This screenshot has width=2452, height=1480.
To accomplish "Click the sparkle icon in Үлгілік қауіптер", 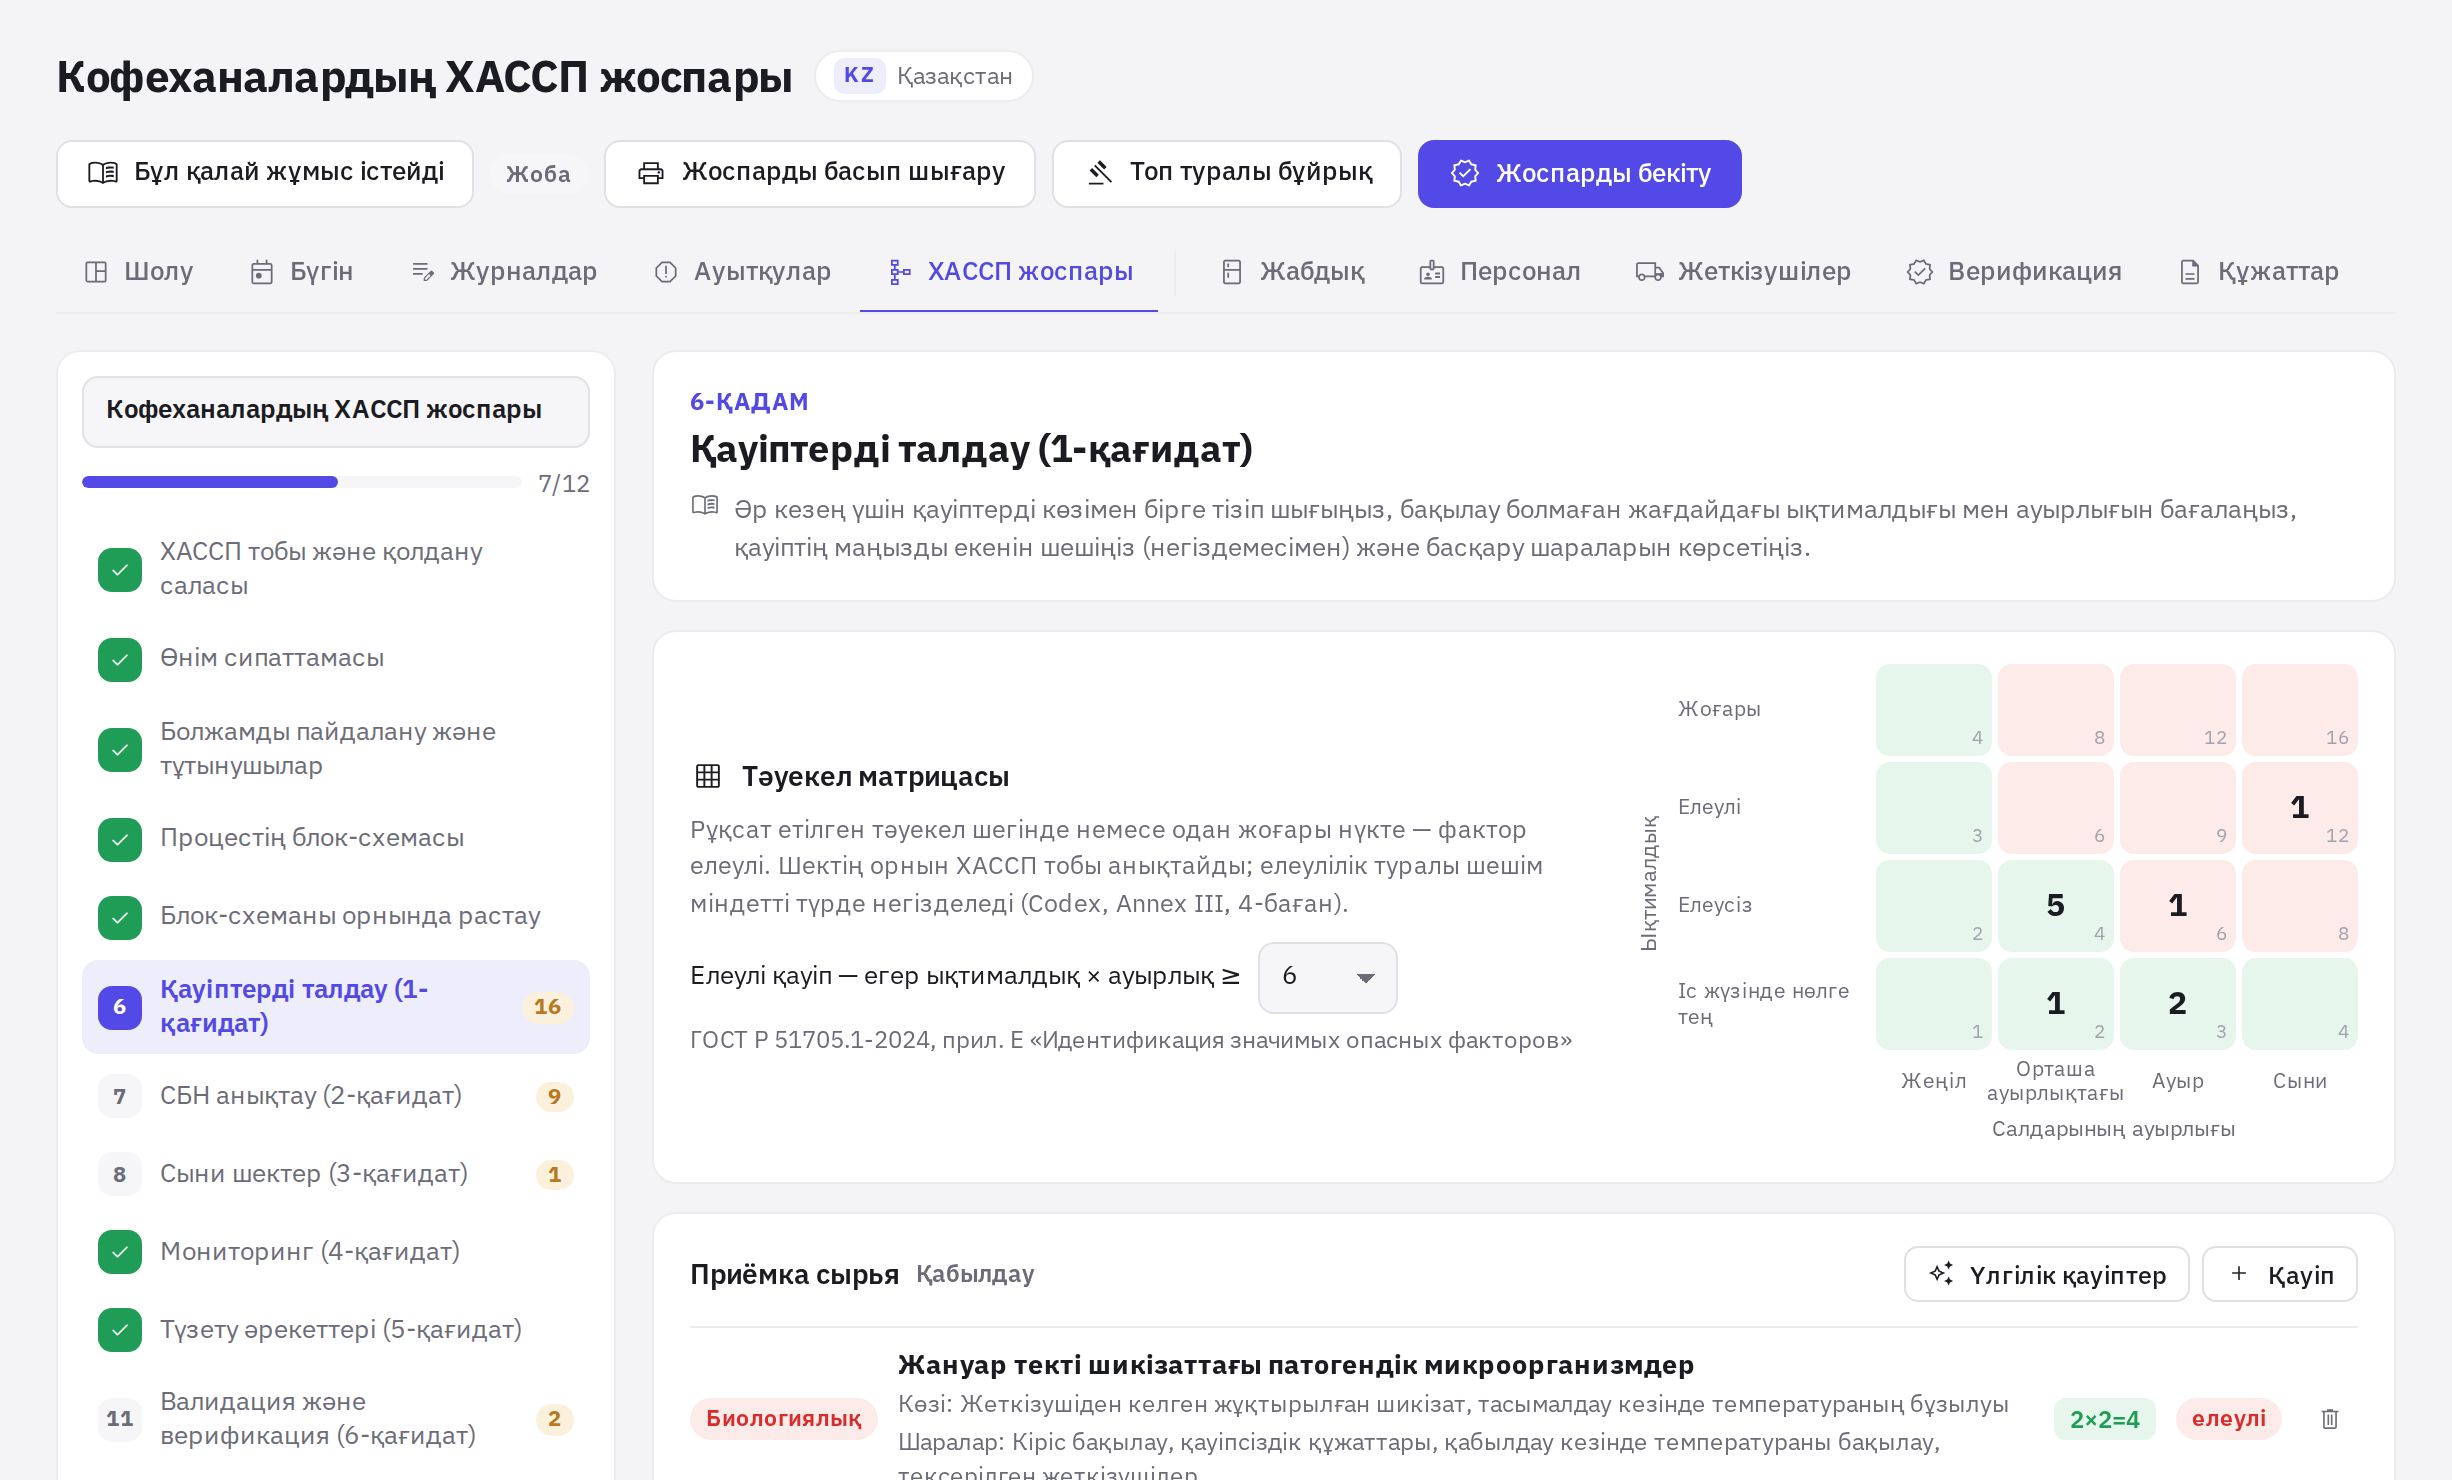I will [x=1942, y=1273].
